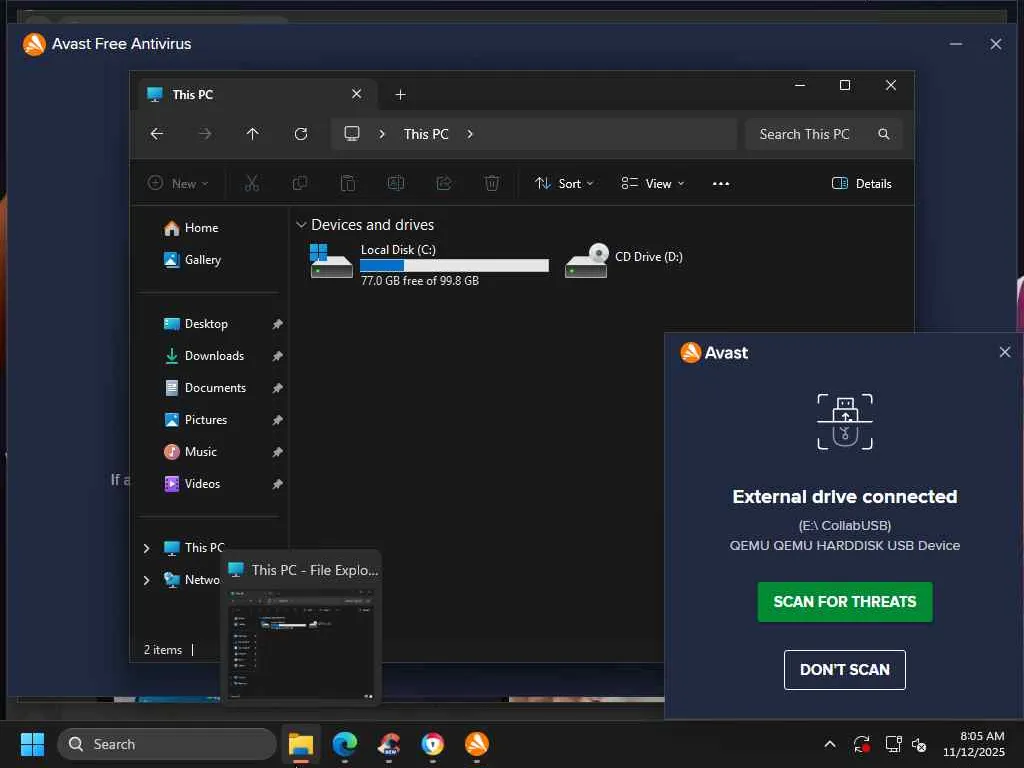Collapse the Devices and drives group
Image resolution: width=1024 pixels, height=768 pixels.
(301, 225)
